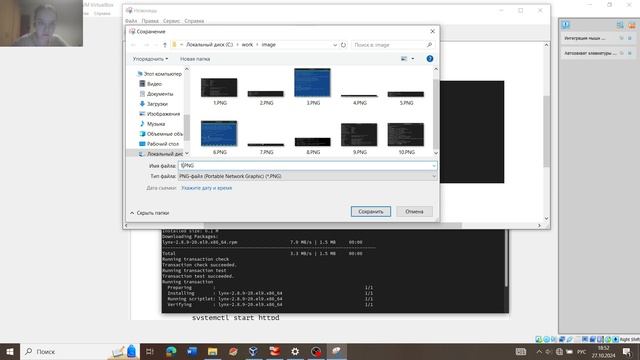Collapse folders with Скрыть папки
This screenshot has width=640, height=360.
coord(150,213)
